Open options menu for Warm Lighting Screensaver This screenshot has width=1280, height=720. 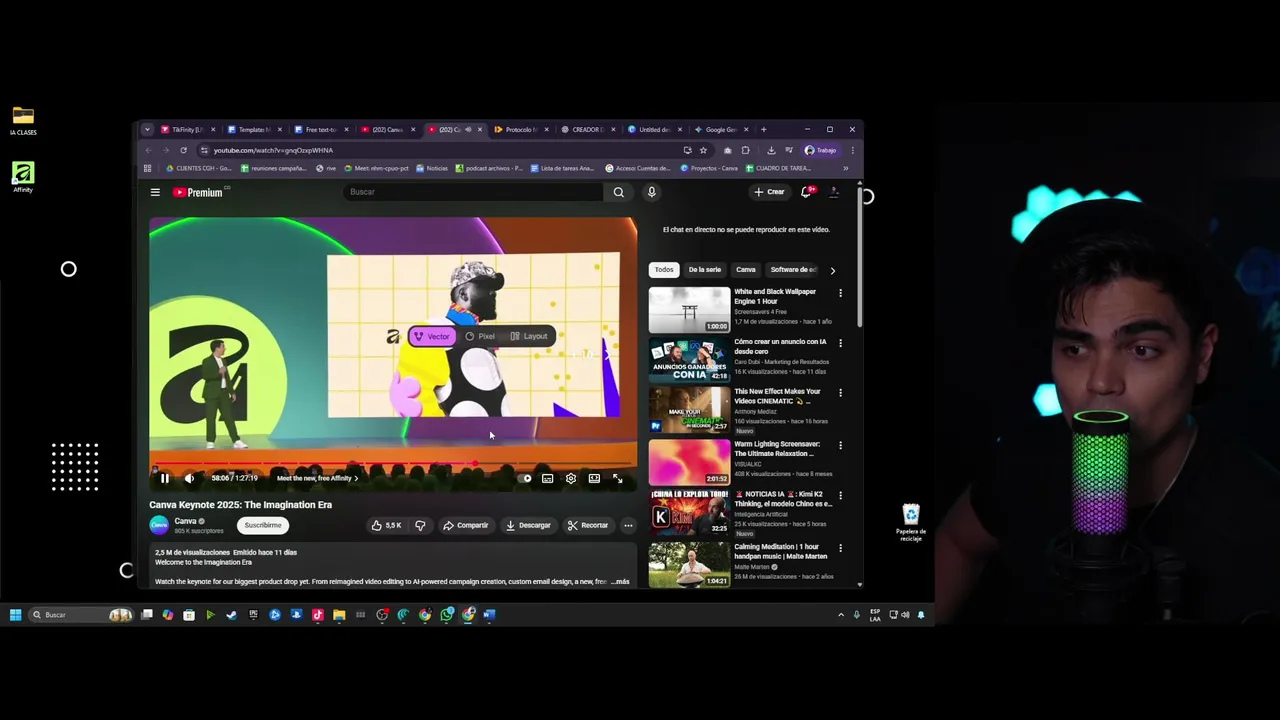coord(840,445)
